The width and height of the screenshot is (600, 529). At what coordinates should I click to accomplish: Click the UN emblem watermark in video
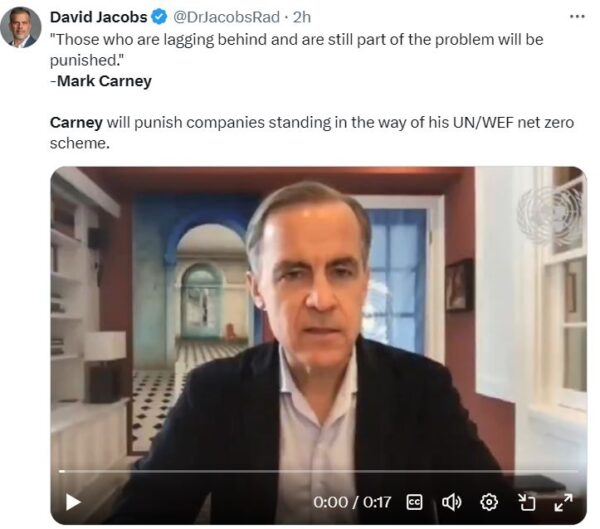click(549, 215)
